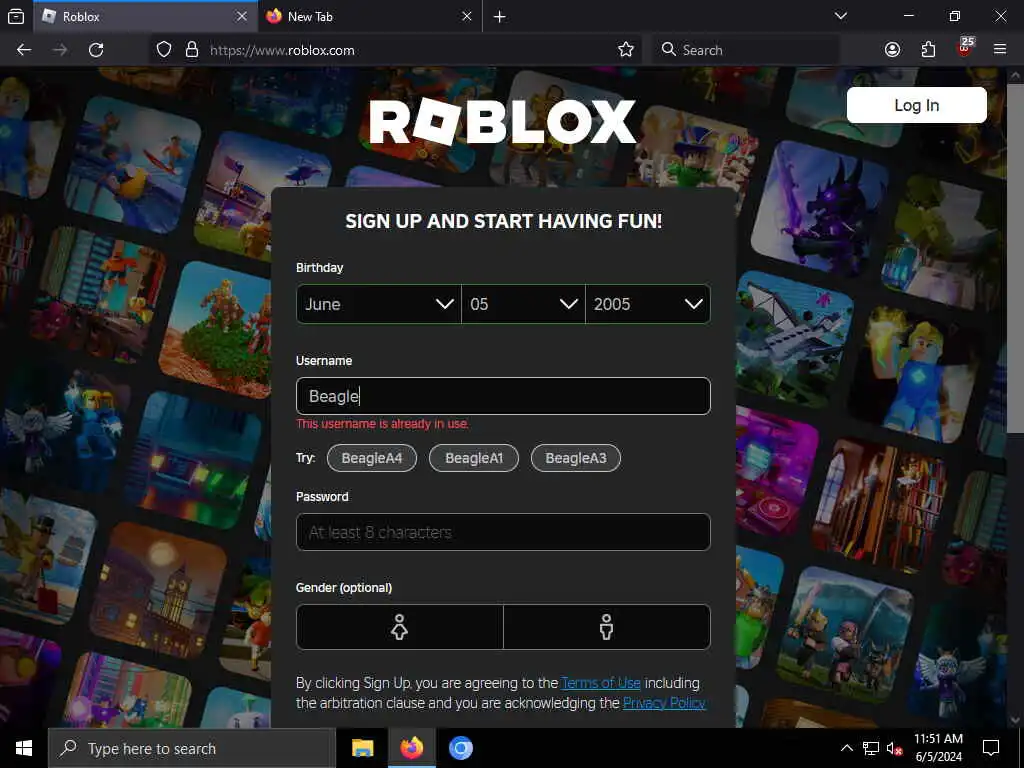
Task: Open a new tab with plus button
Action: pos(500,16)
